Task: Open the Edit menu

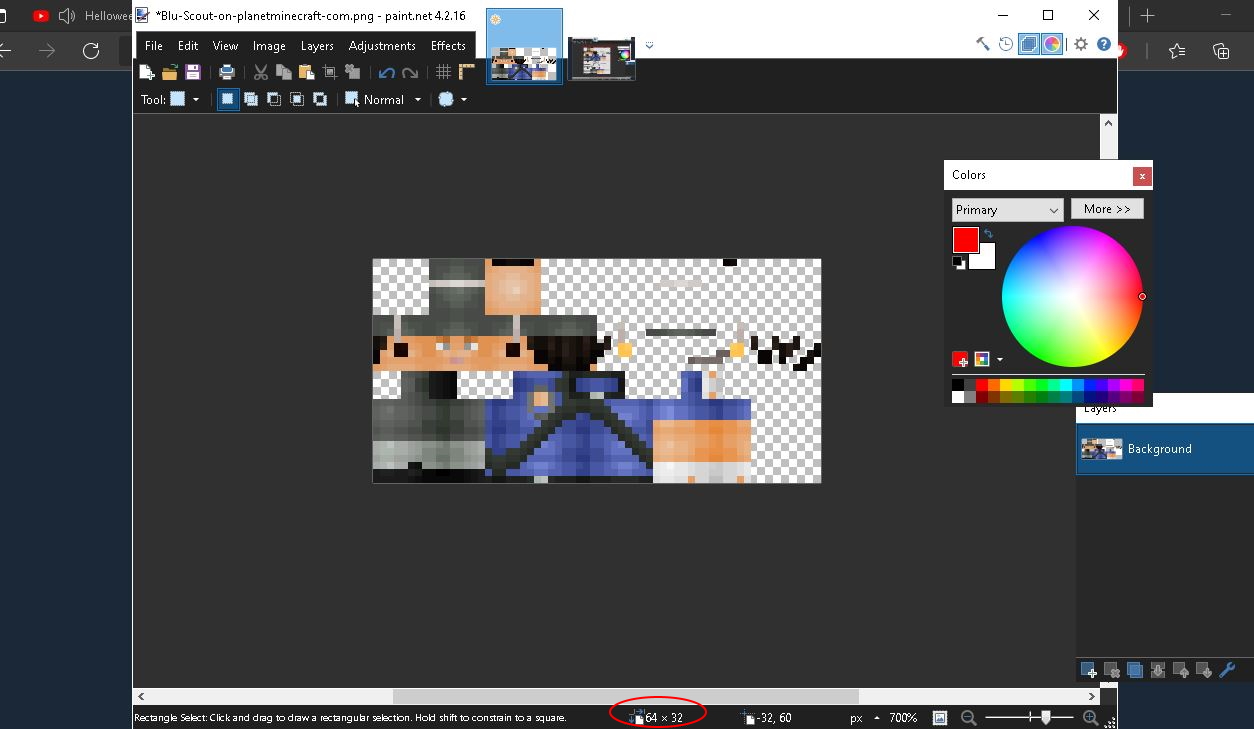Action: [188, 45]
